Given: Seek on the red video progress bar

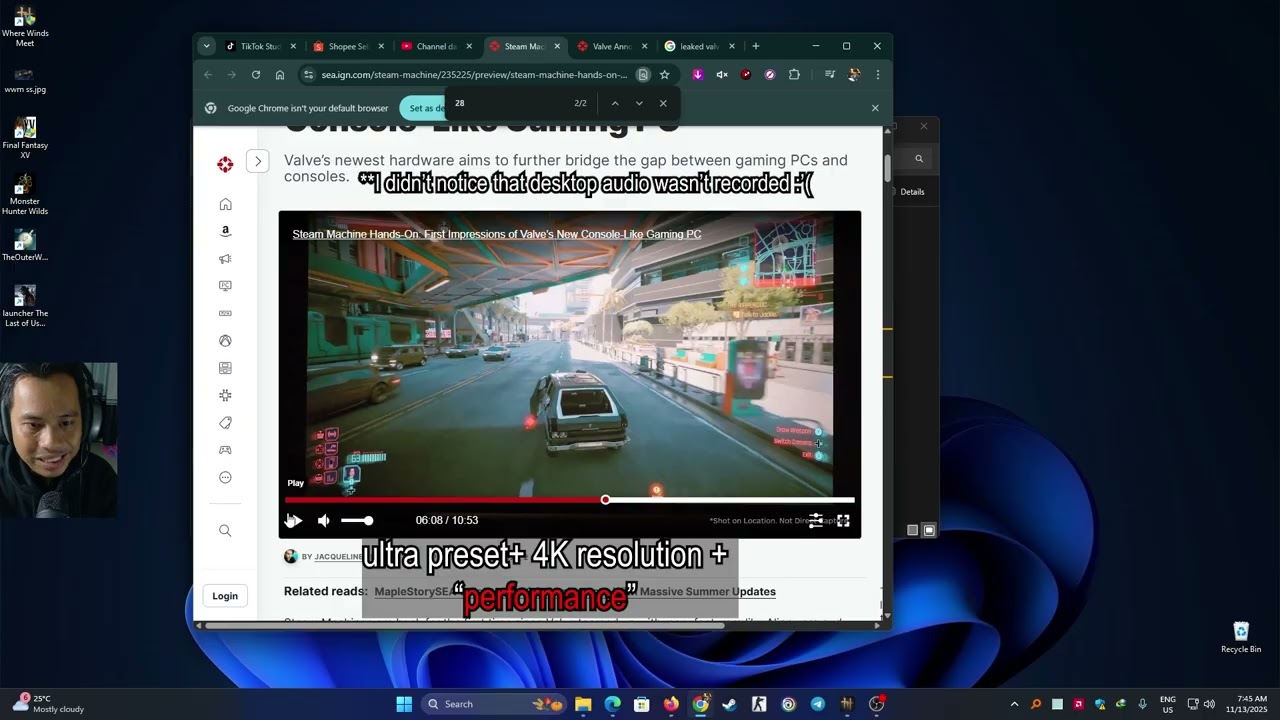Looking at the screenshot, I should 570,500.
